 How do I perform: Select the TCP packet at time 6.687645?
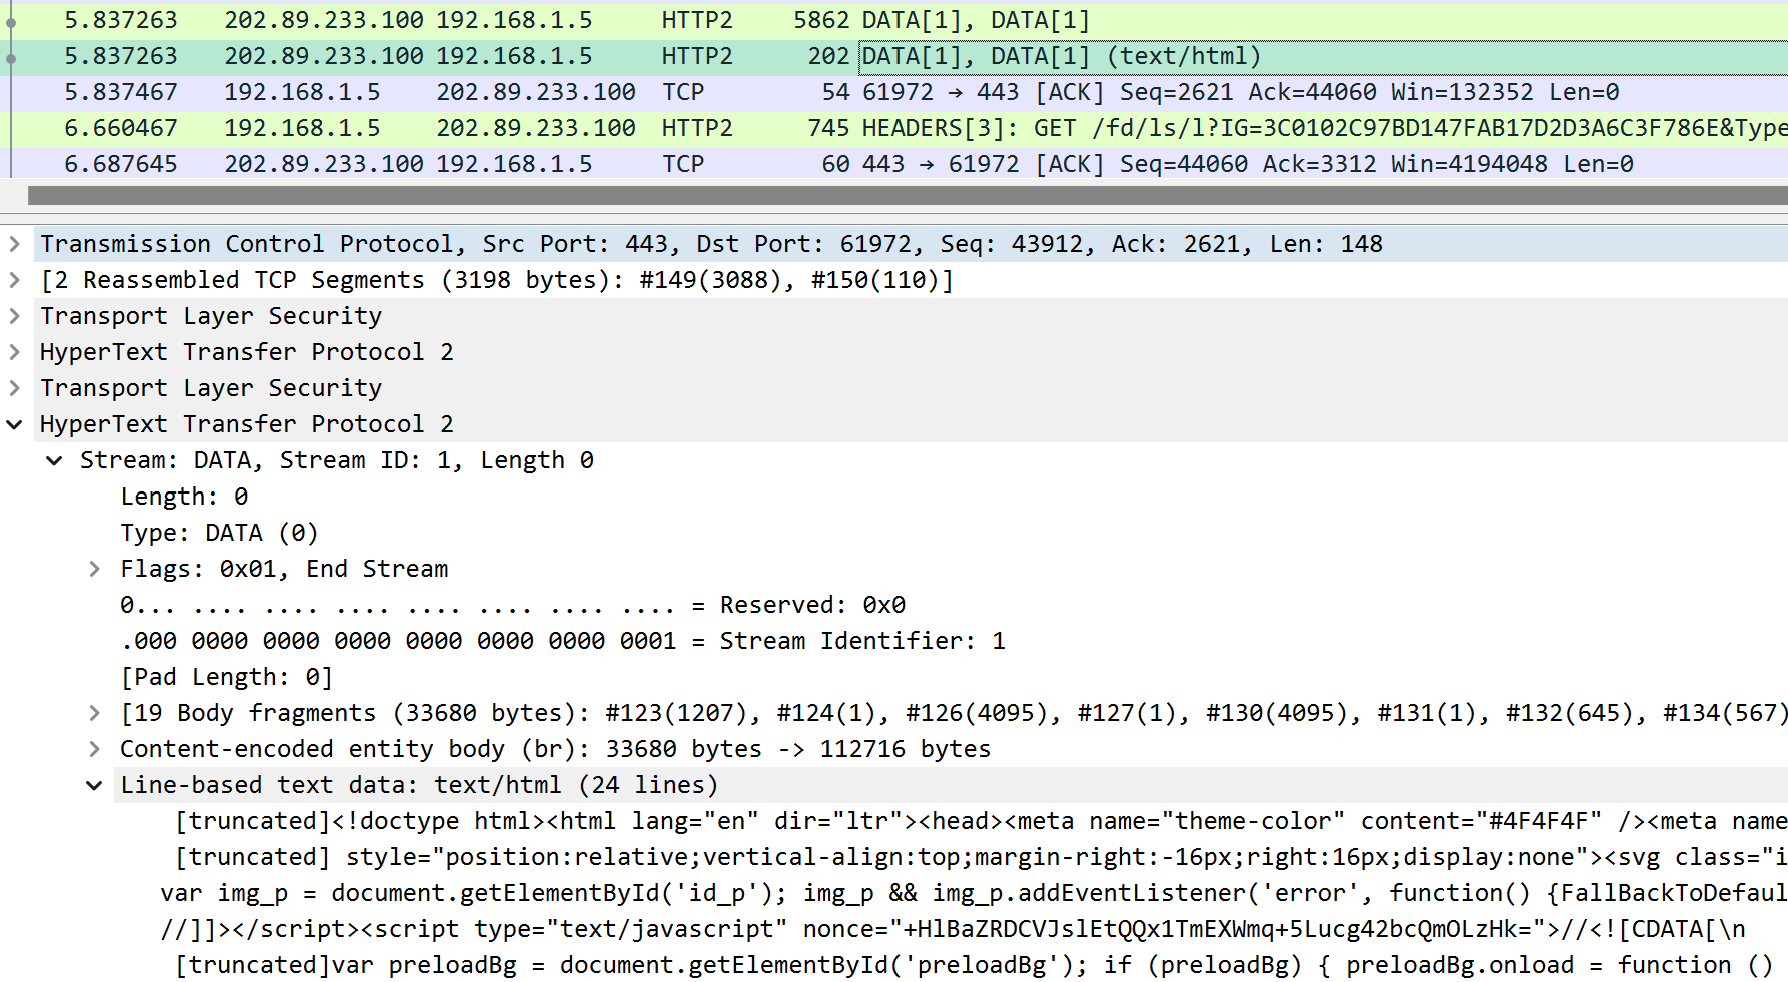894,164
